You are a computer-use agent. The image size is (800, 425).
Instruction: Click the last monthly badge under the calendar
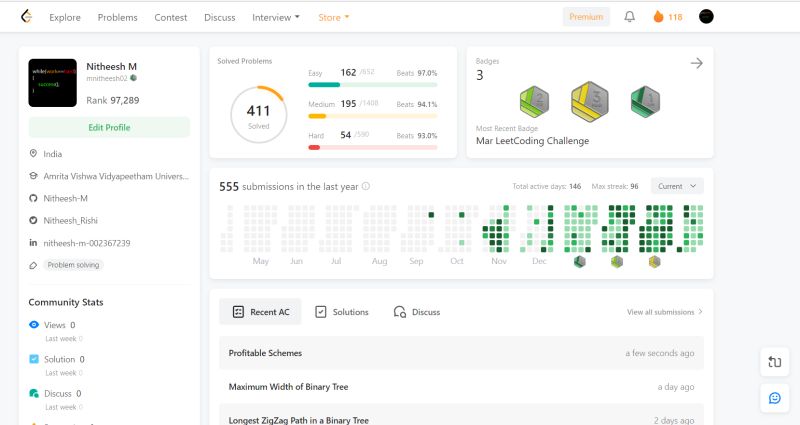tap(655, 262)
